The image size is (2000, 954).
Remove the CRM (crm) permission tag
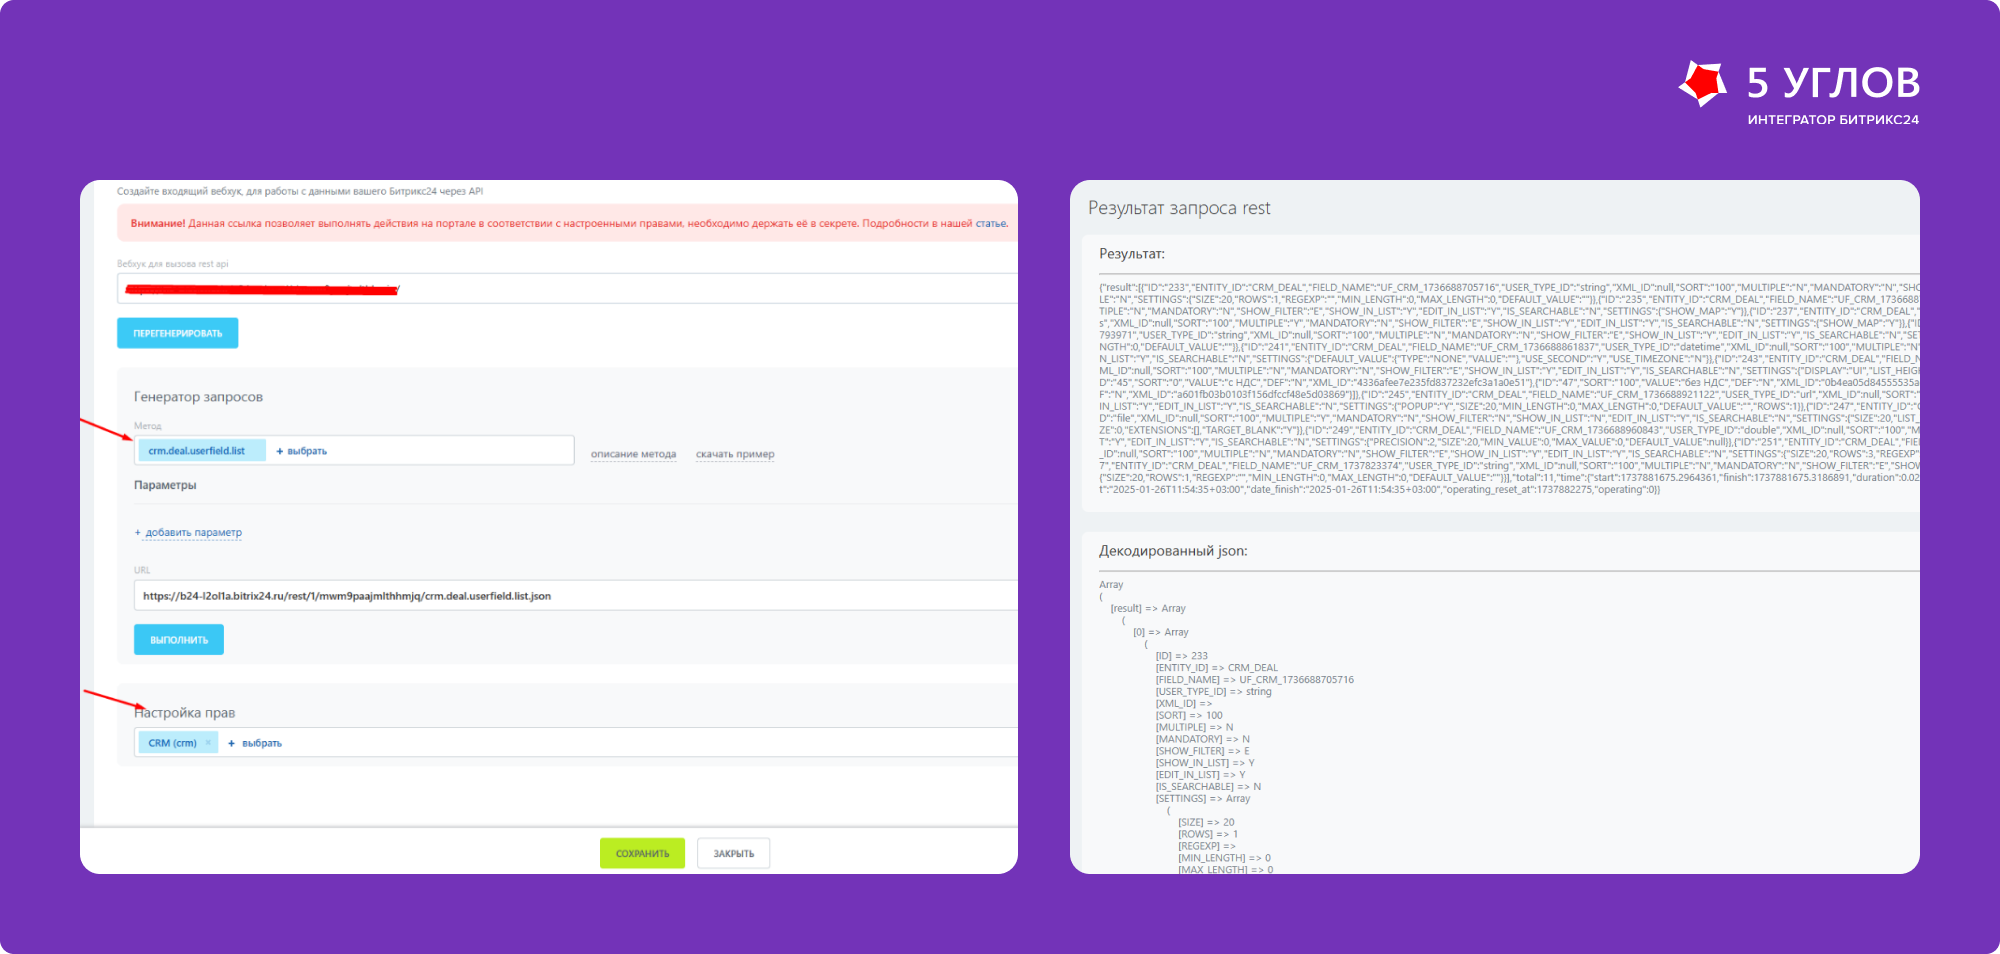click(208, 743)
